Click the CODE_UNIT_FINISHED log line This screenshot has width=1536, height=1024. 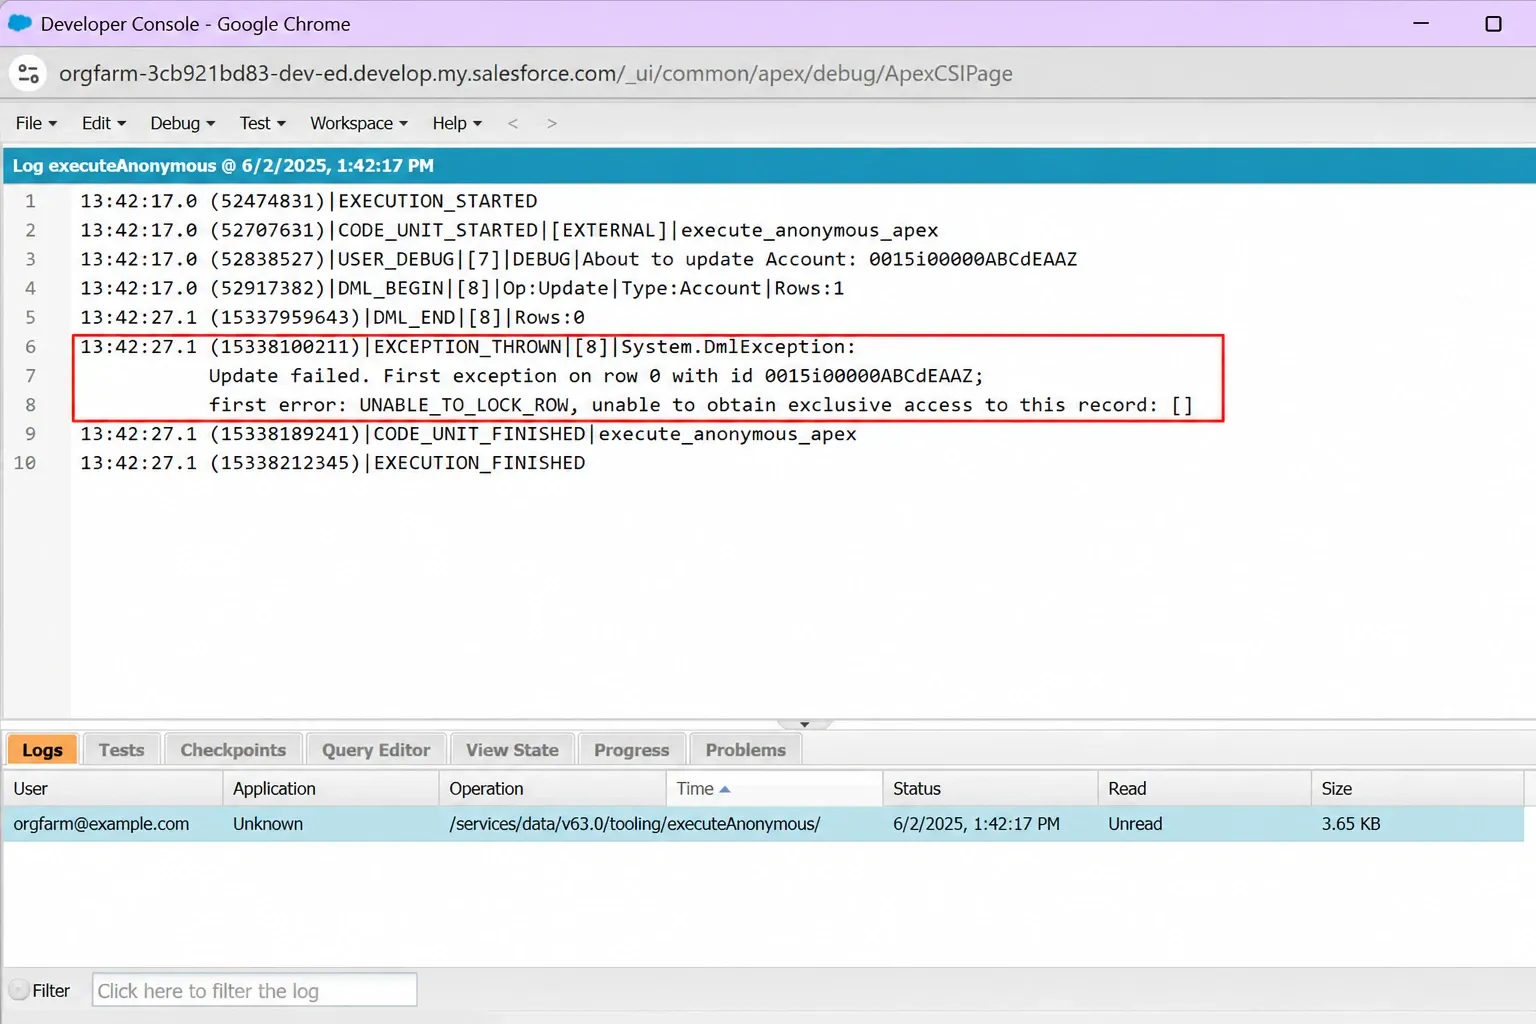(x=468, y=434)
